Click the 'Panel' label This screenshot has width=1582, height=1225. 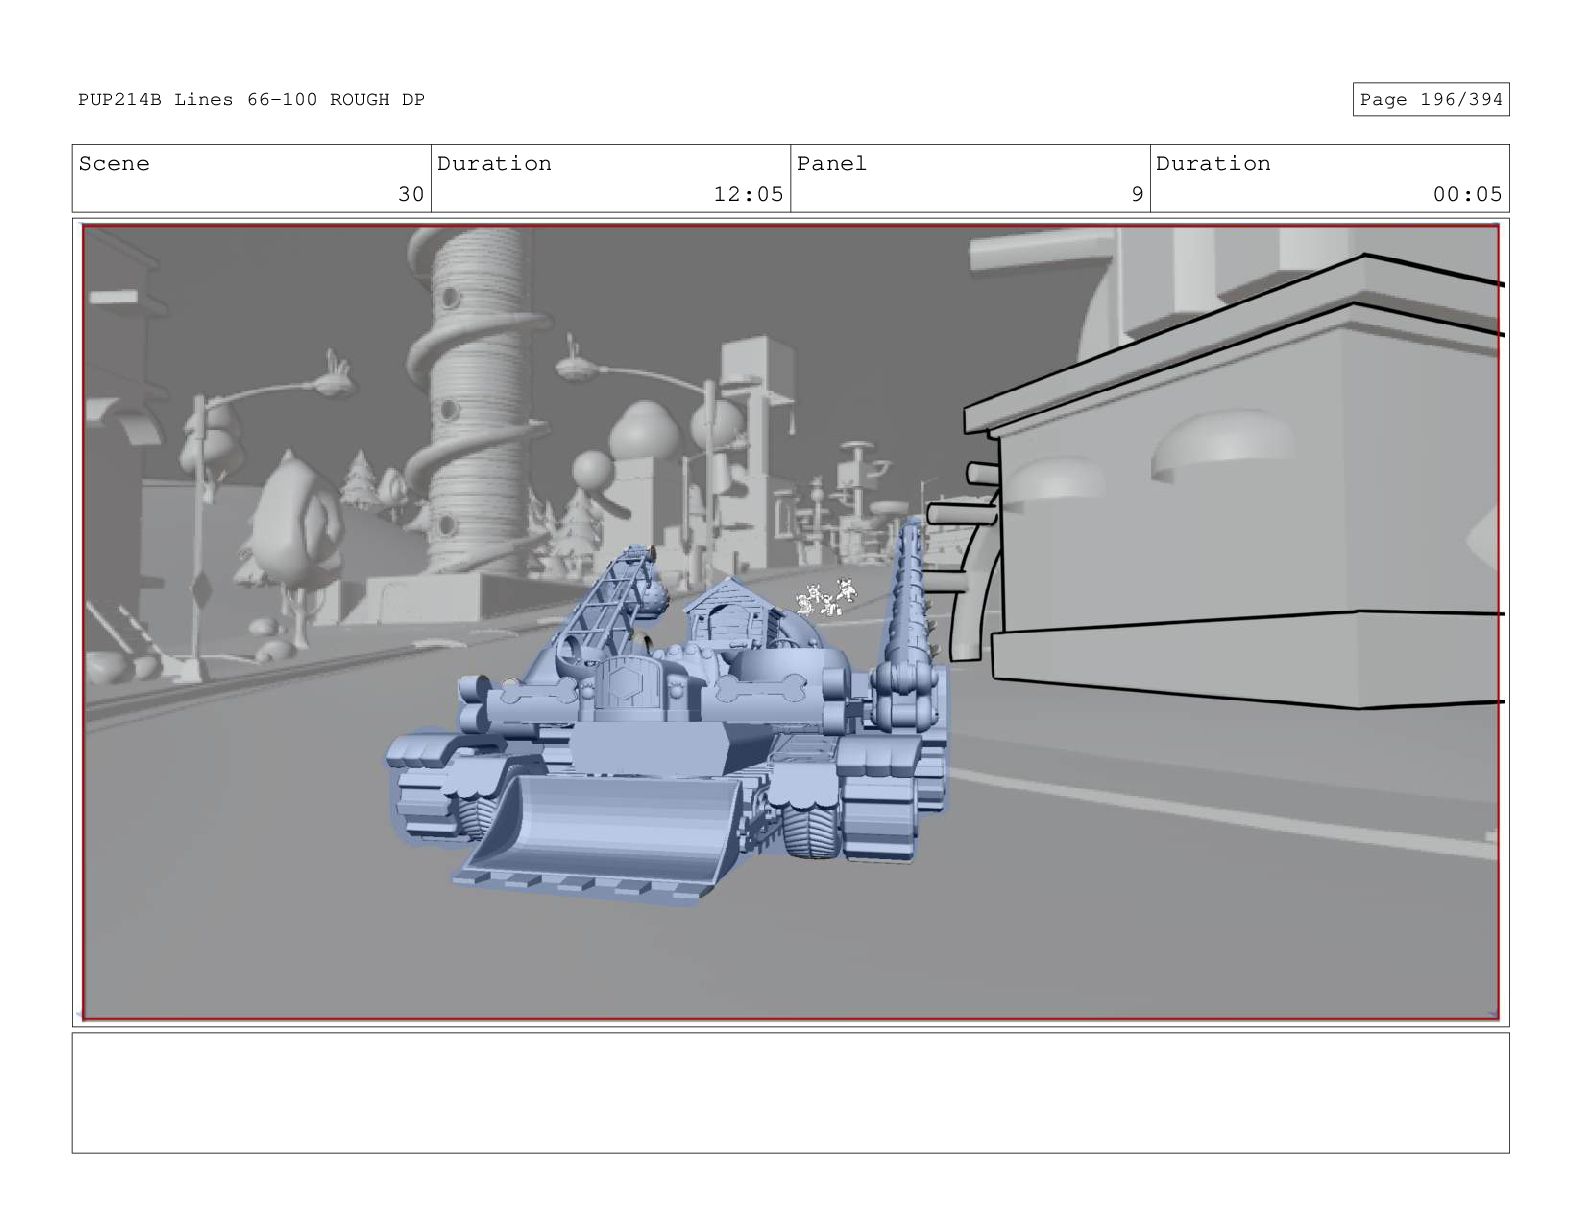click(x=832, y=163)
